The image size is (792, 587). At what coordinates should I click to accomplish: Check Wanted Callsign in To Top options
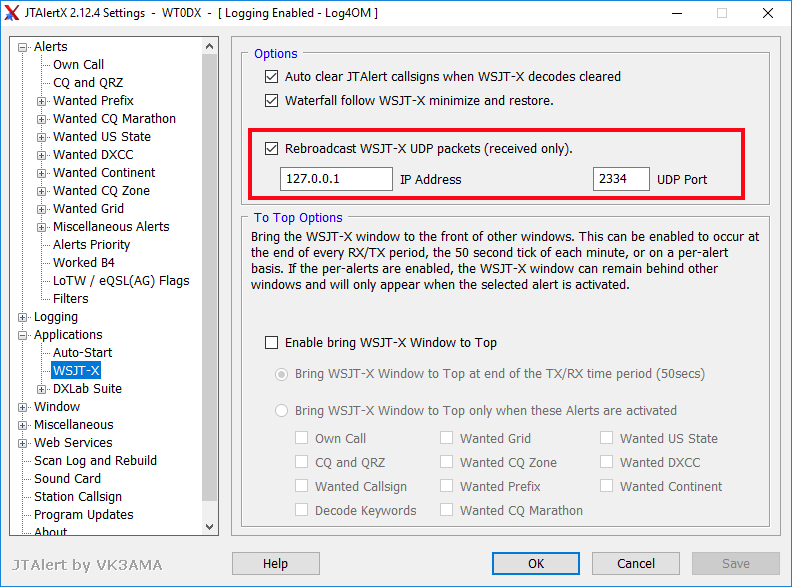point(302,485)
